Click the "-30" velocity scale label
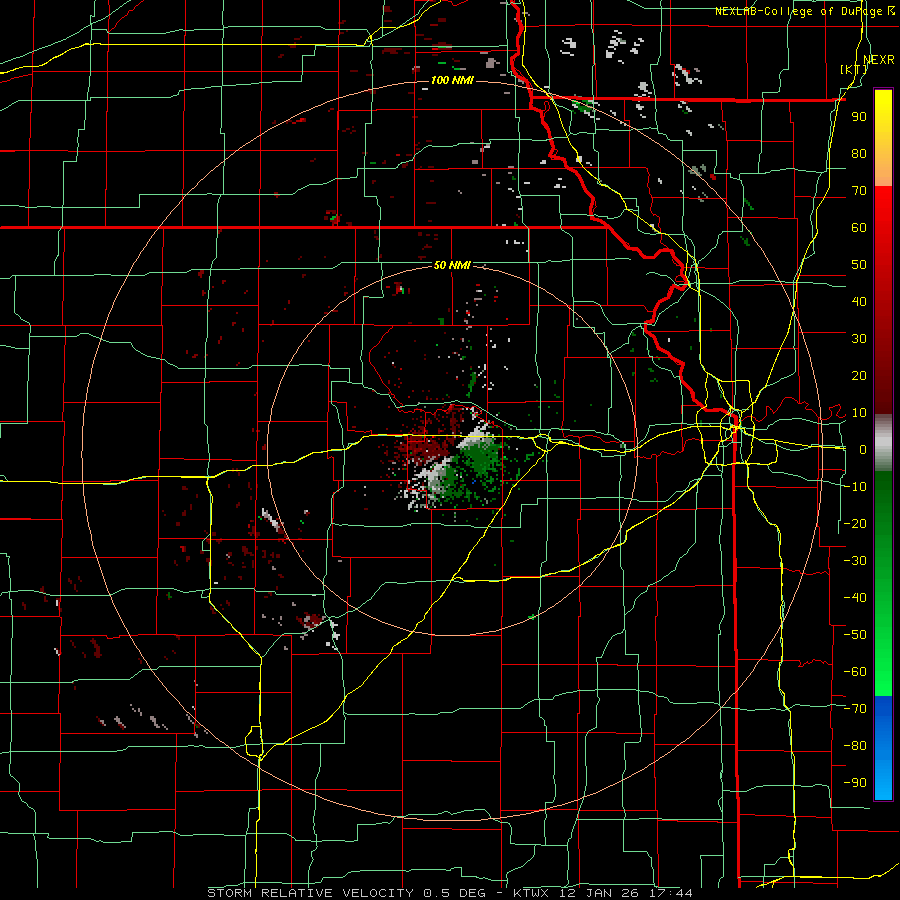The image size is (900, 900). point(855,560)
